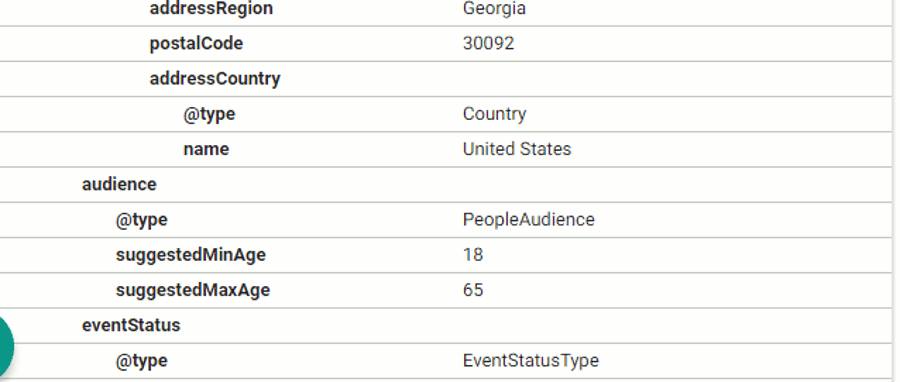Collapse the addressCountry nested property
Viewport: 900px width, 382px height.
(215, 79)
